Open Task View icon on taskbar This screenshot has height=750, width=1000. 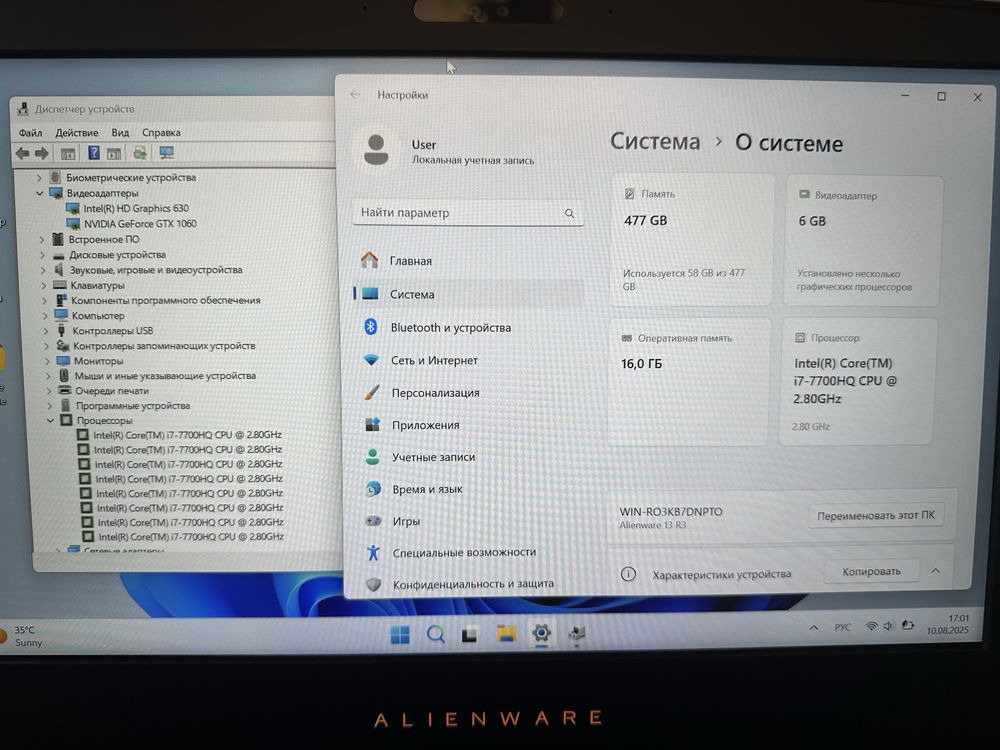470,635
